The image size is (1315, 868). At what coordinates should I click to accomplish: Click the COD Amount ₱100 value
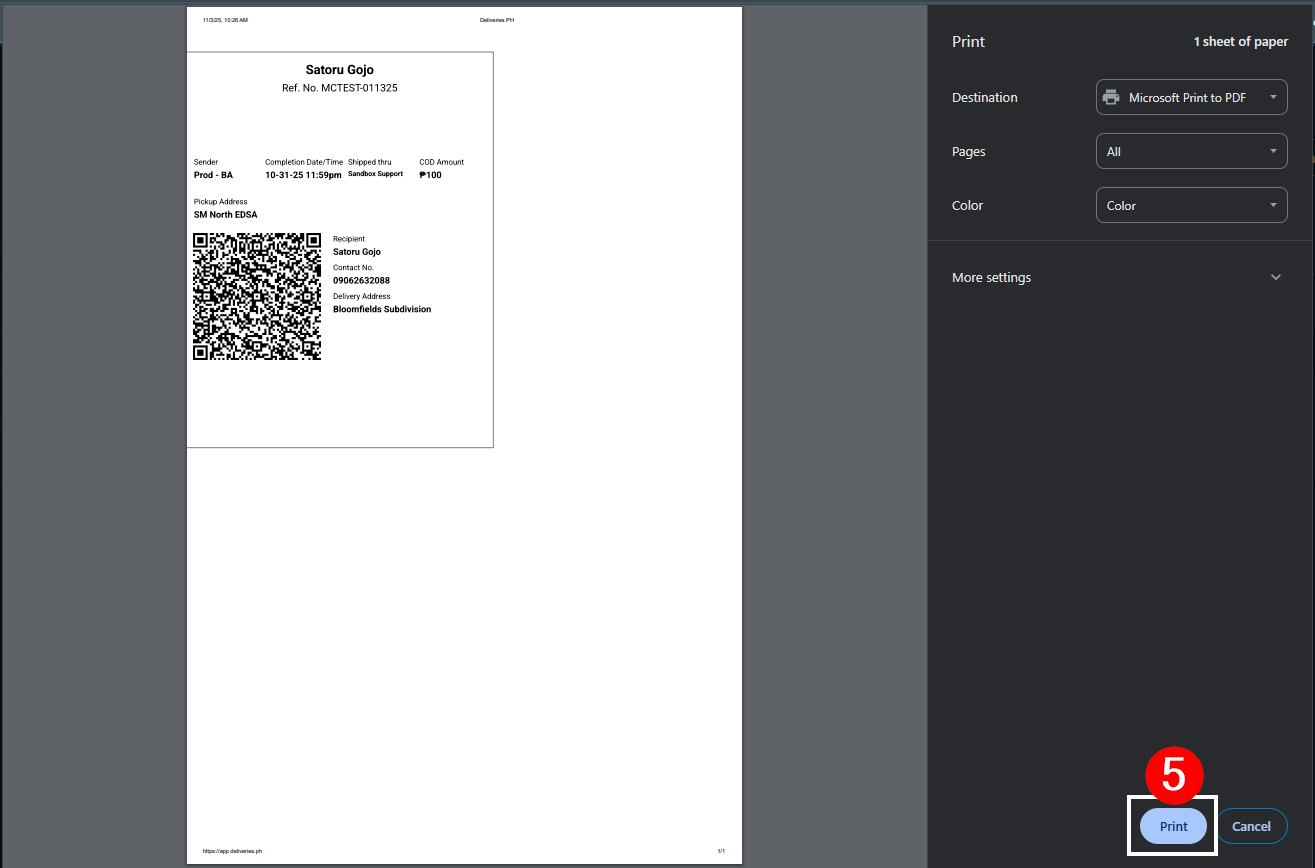pyautogui.click(x=430, y=175)
